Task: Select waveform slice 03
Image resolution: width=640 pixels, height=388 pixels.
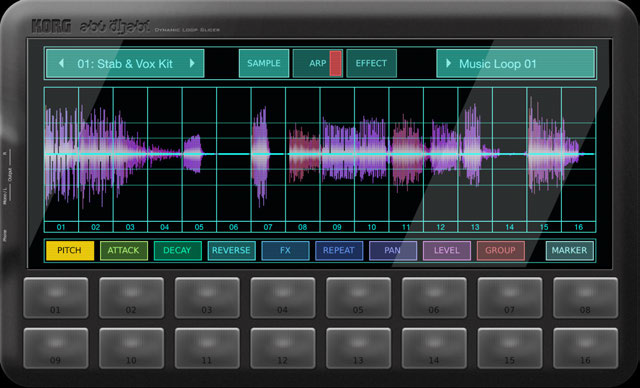Action: 130,159
